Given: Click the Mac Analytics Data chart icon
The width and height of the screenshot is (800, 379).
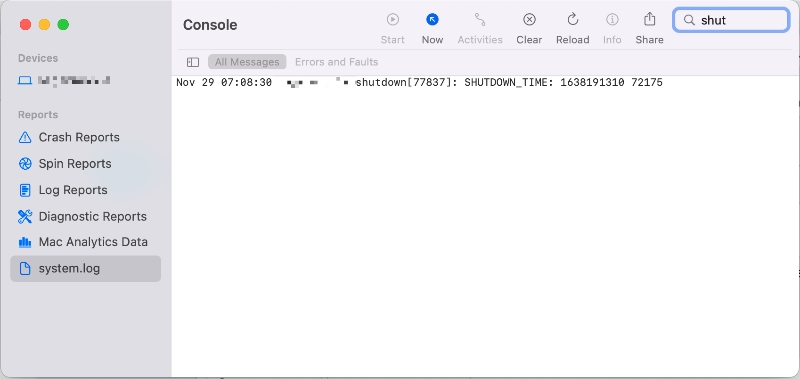Looking at the screenshot, I should 24,242.
